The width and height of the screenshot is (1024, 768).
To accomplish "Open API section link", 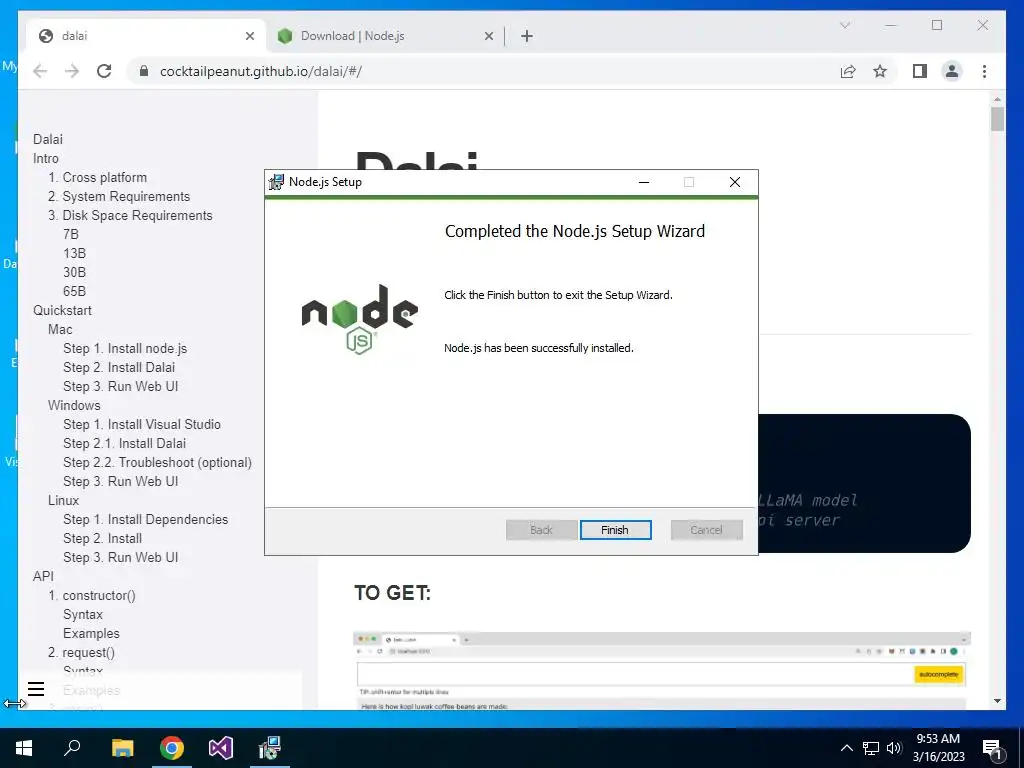I will pos(43,576).
